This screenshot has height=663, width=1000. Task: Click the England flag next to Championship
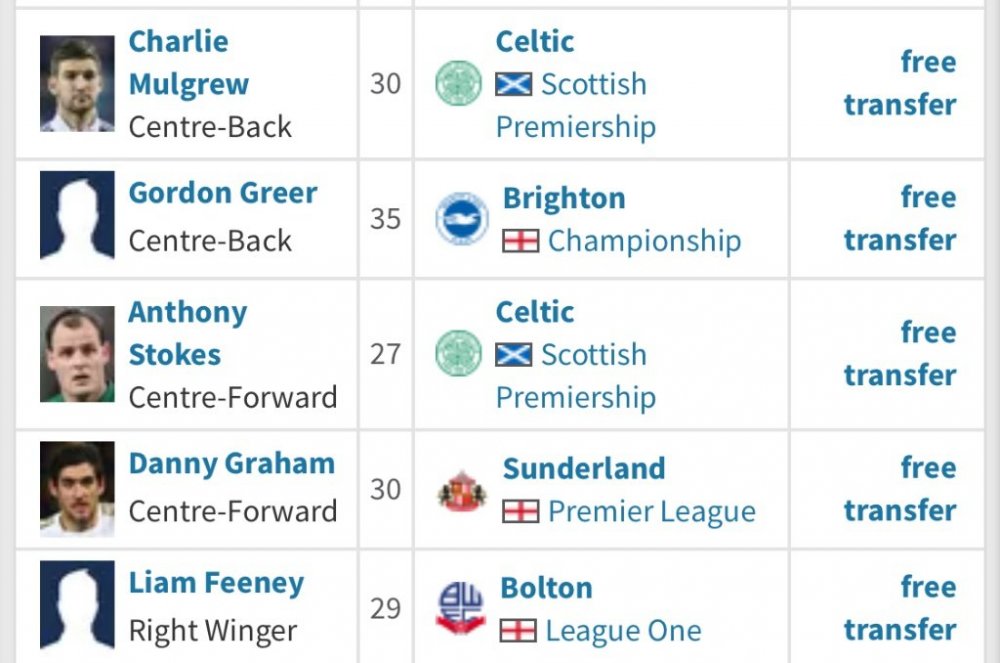click(x=521, y=241)
